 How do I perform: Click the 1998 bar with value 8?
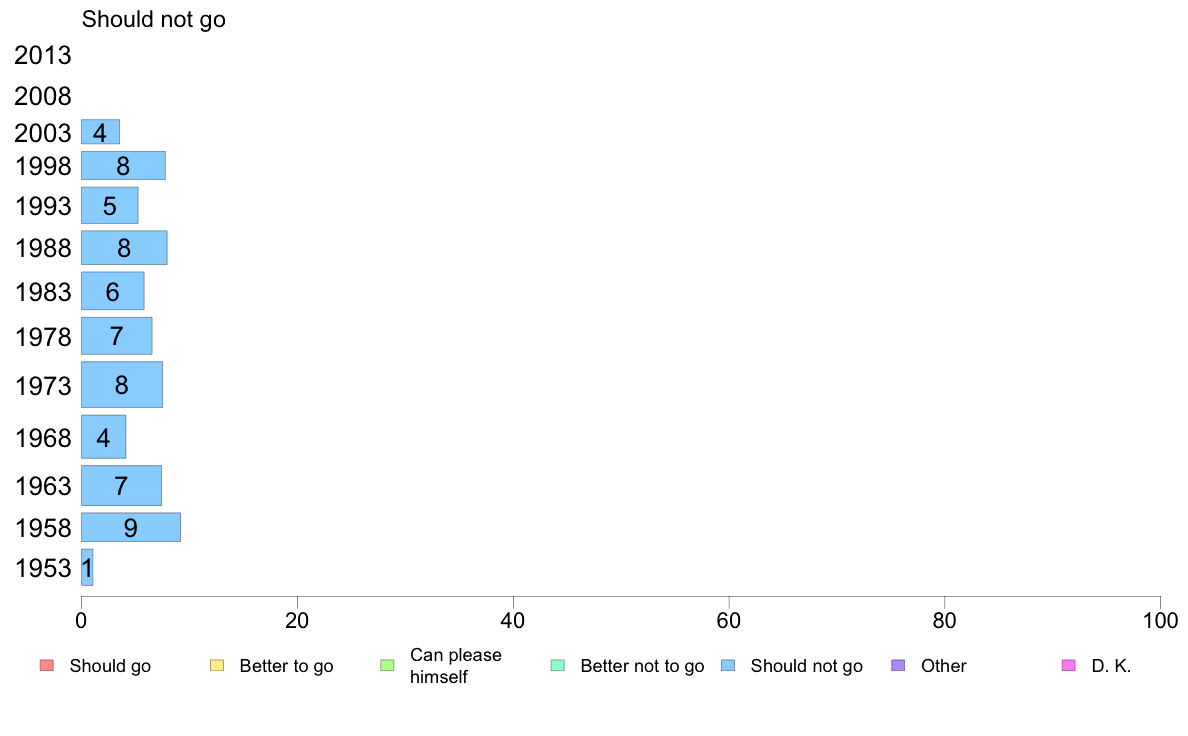123,165
